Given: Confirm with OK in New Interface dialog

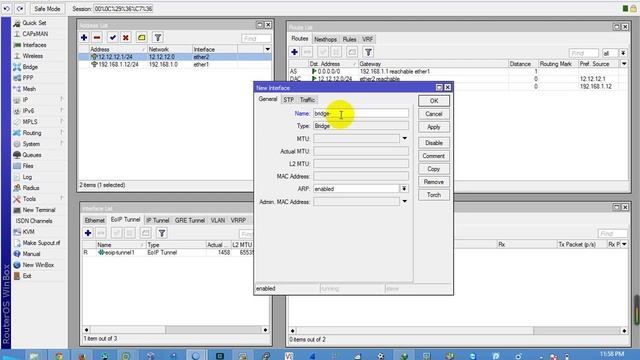Looking at the screenshot, I should (434, 101).
